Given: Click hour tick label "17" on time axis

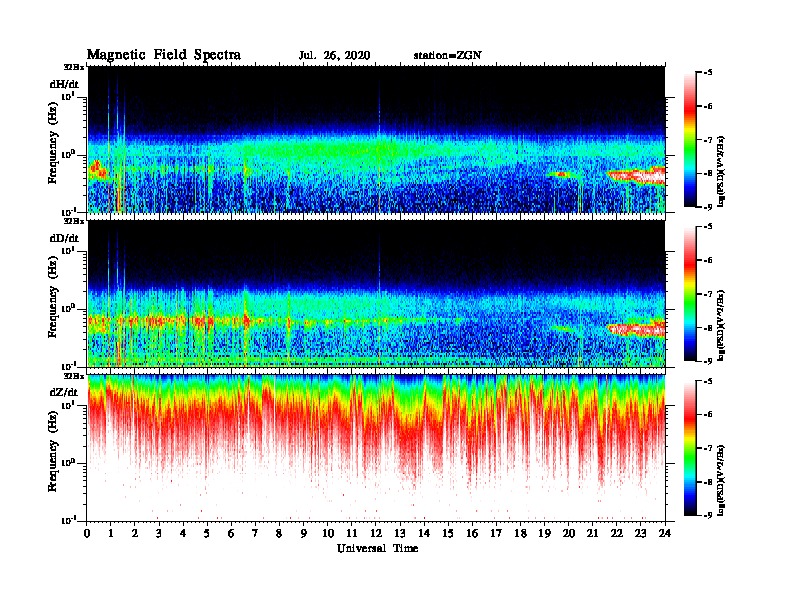Looking at the screenshot, I should pos(497,534).
